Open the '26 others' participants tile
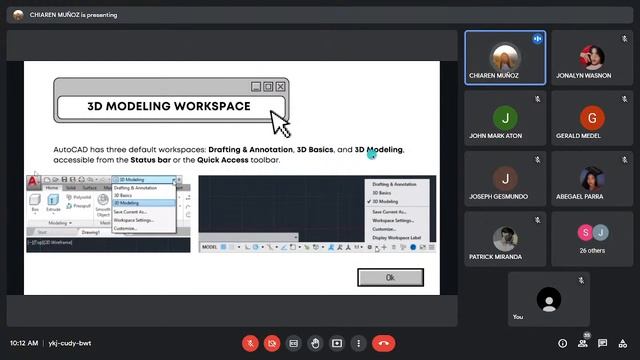 point(592,239)
